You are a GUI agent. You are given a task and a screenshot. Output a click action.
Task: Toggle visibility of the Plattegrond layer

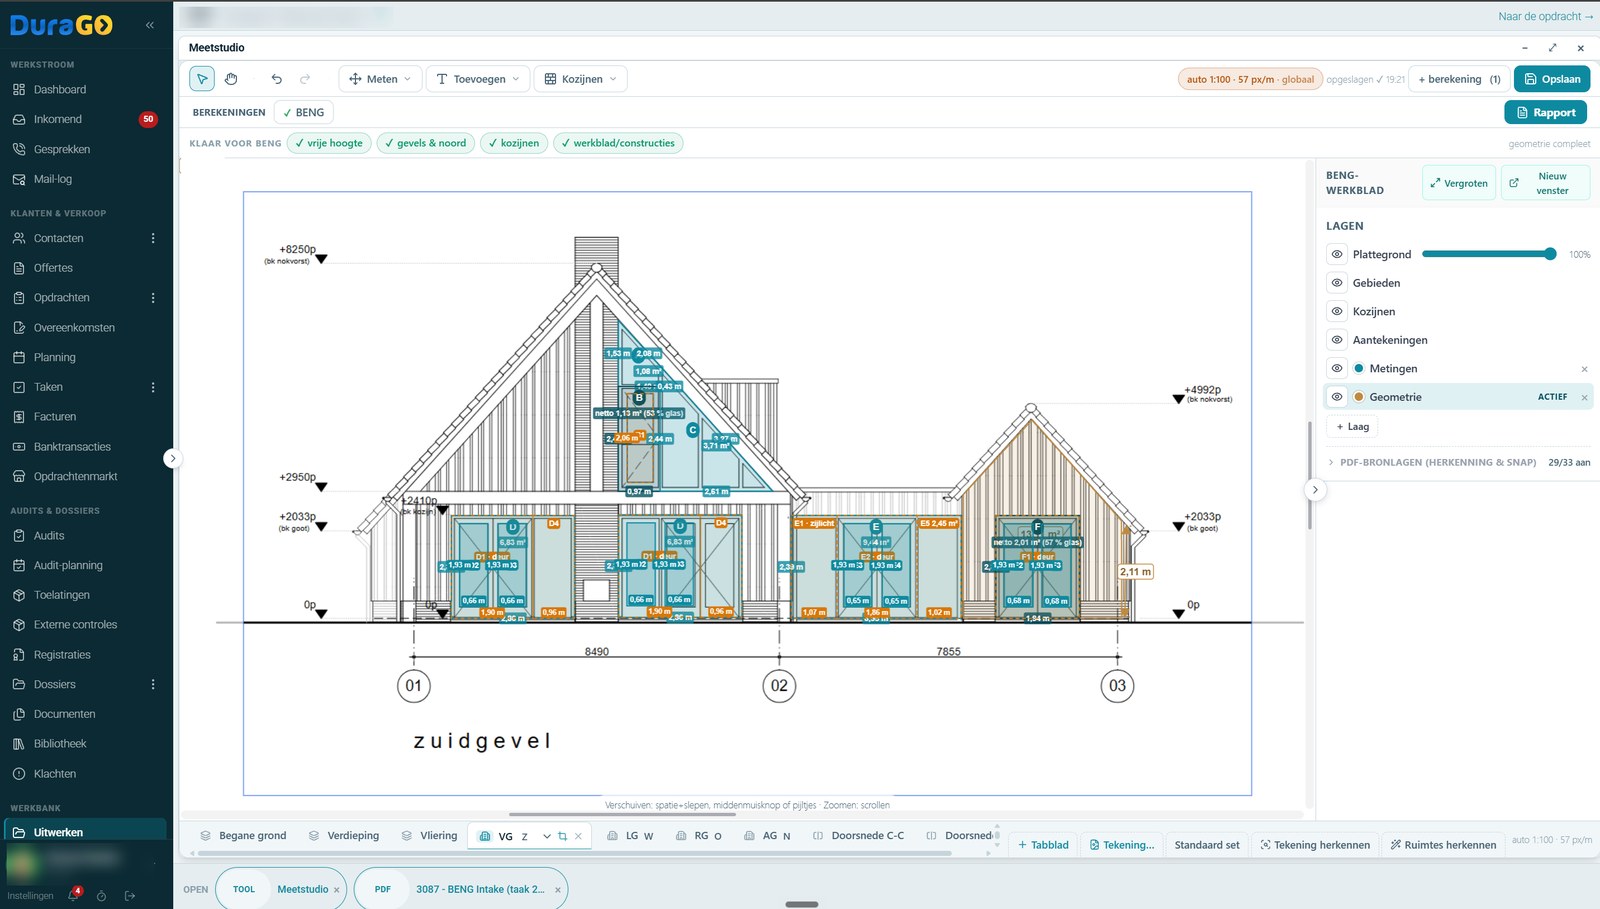(1337, 254)
